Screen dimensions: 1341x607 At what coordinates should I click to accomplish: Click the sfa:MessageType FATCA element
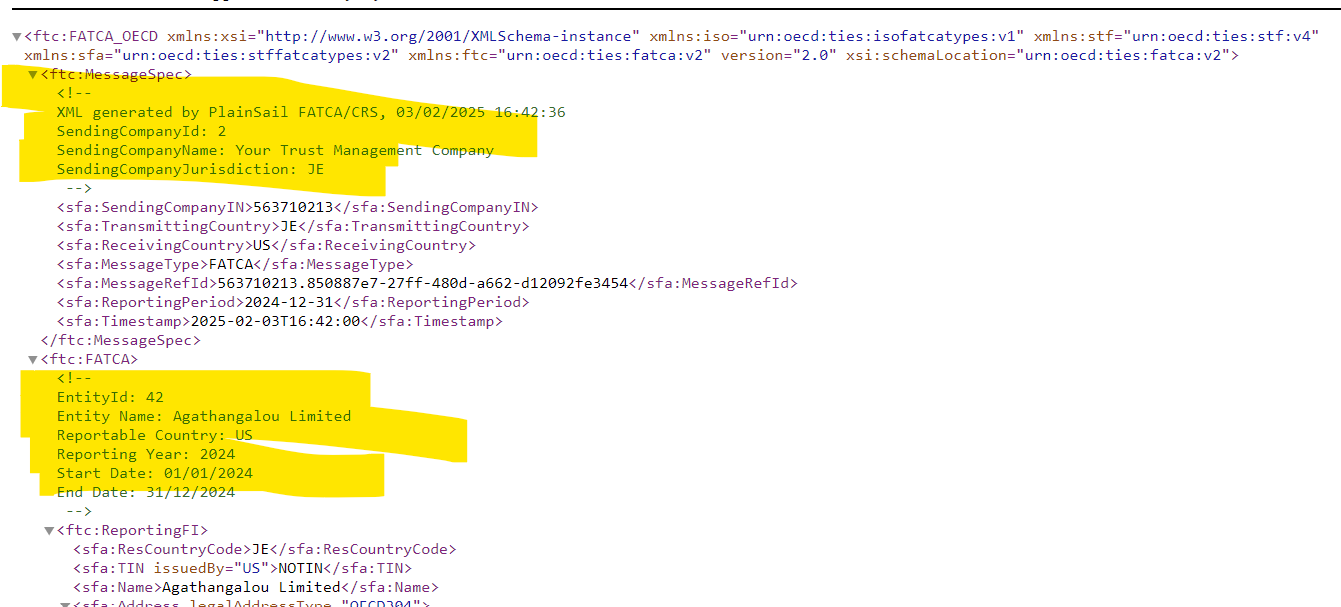235,264
